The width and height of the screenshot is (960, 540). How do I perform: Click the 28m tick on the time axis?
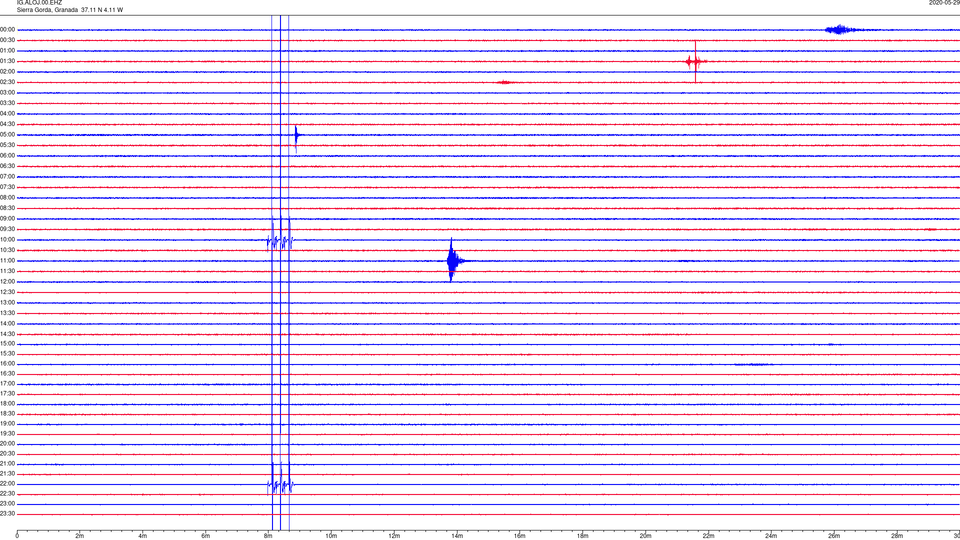[x=897, y=536]
